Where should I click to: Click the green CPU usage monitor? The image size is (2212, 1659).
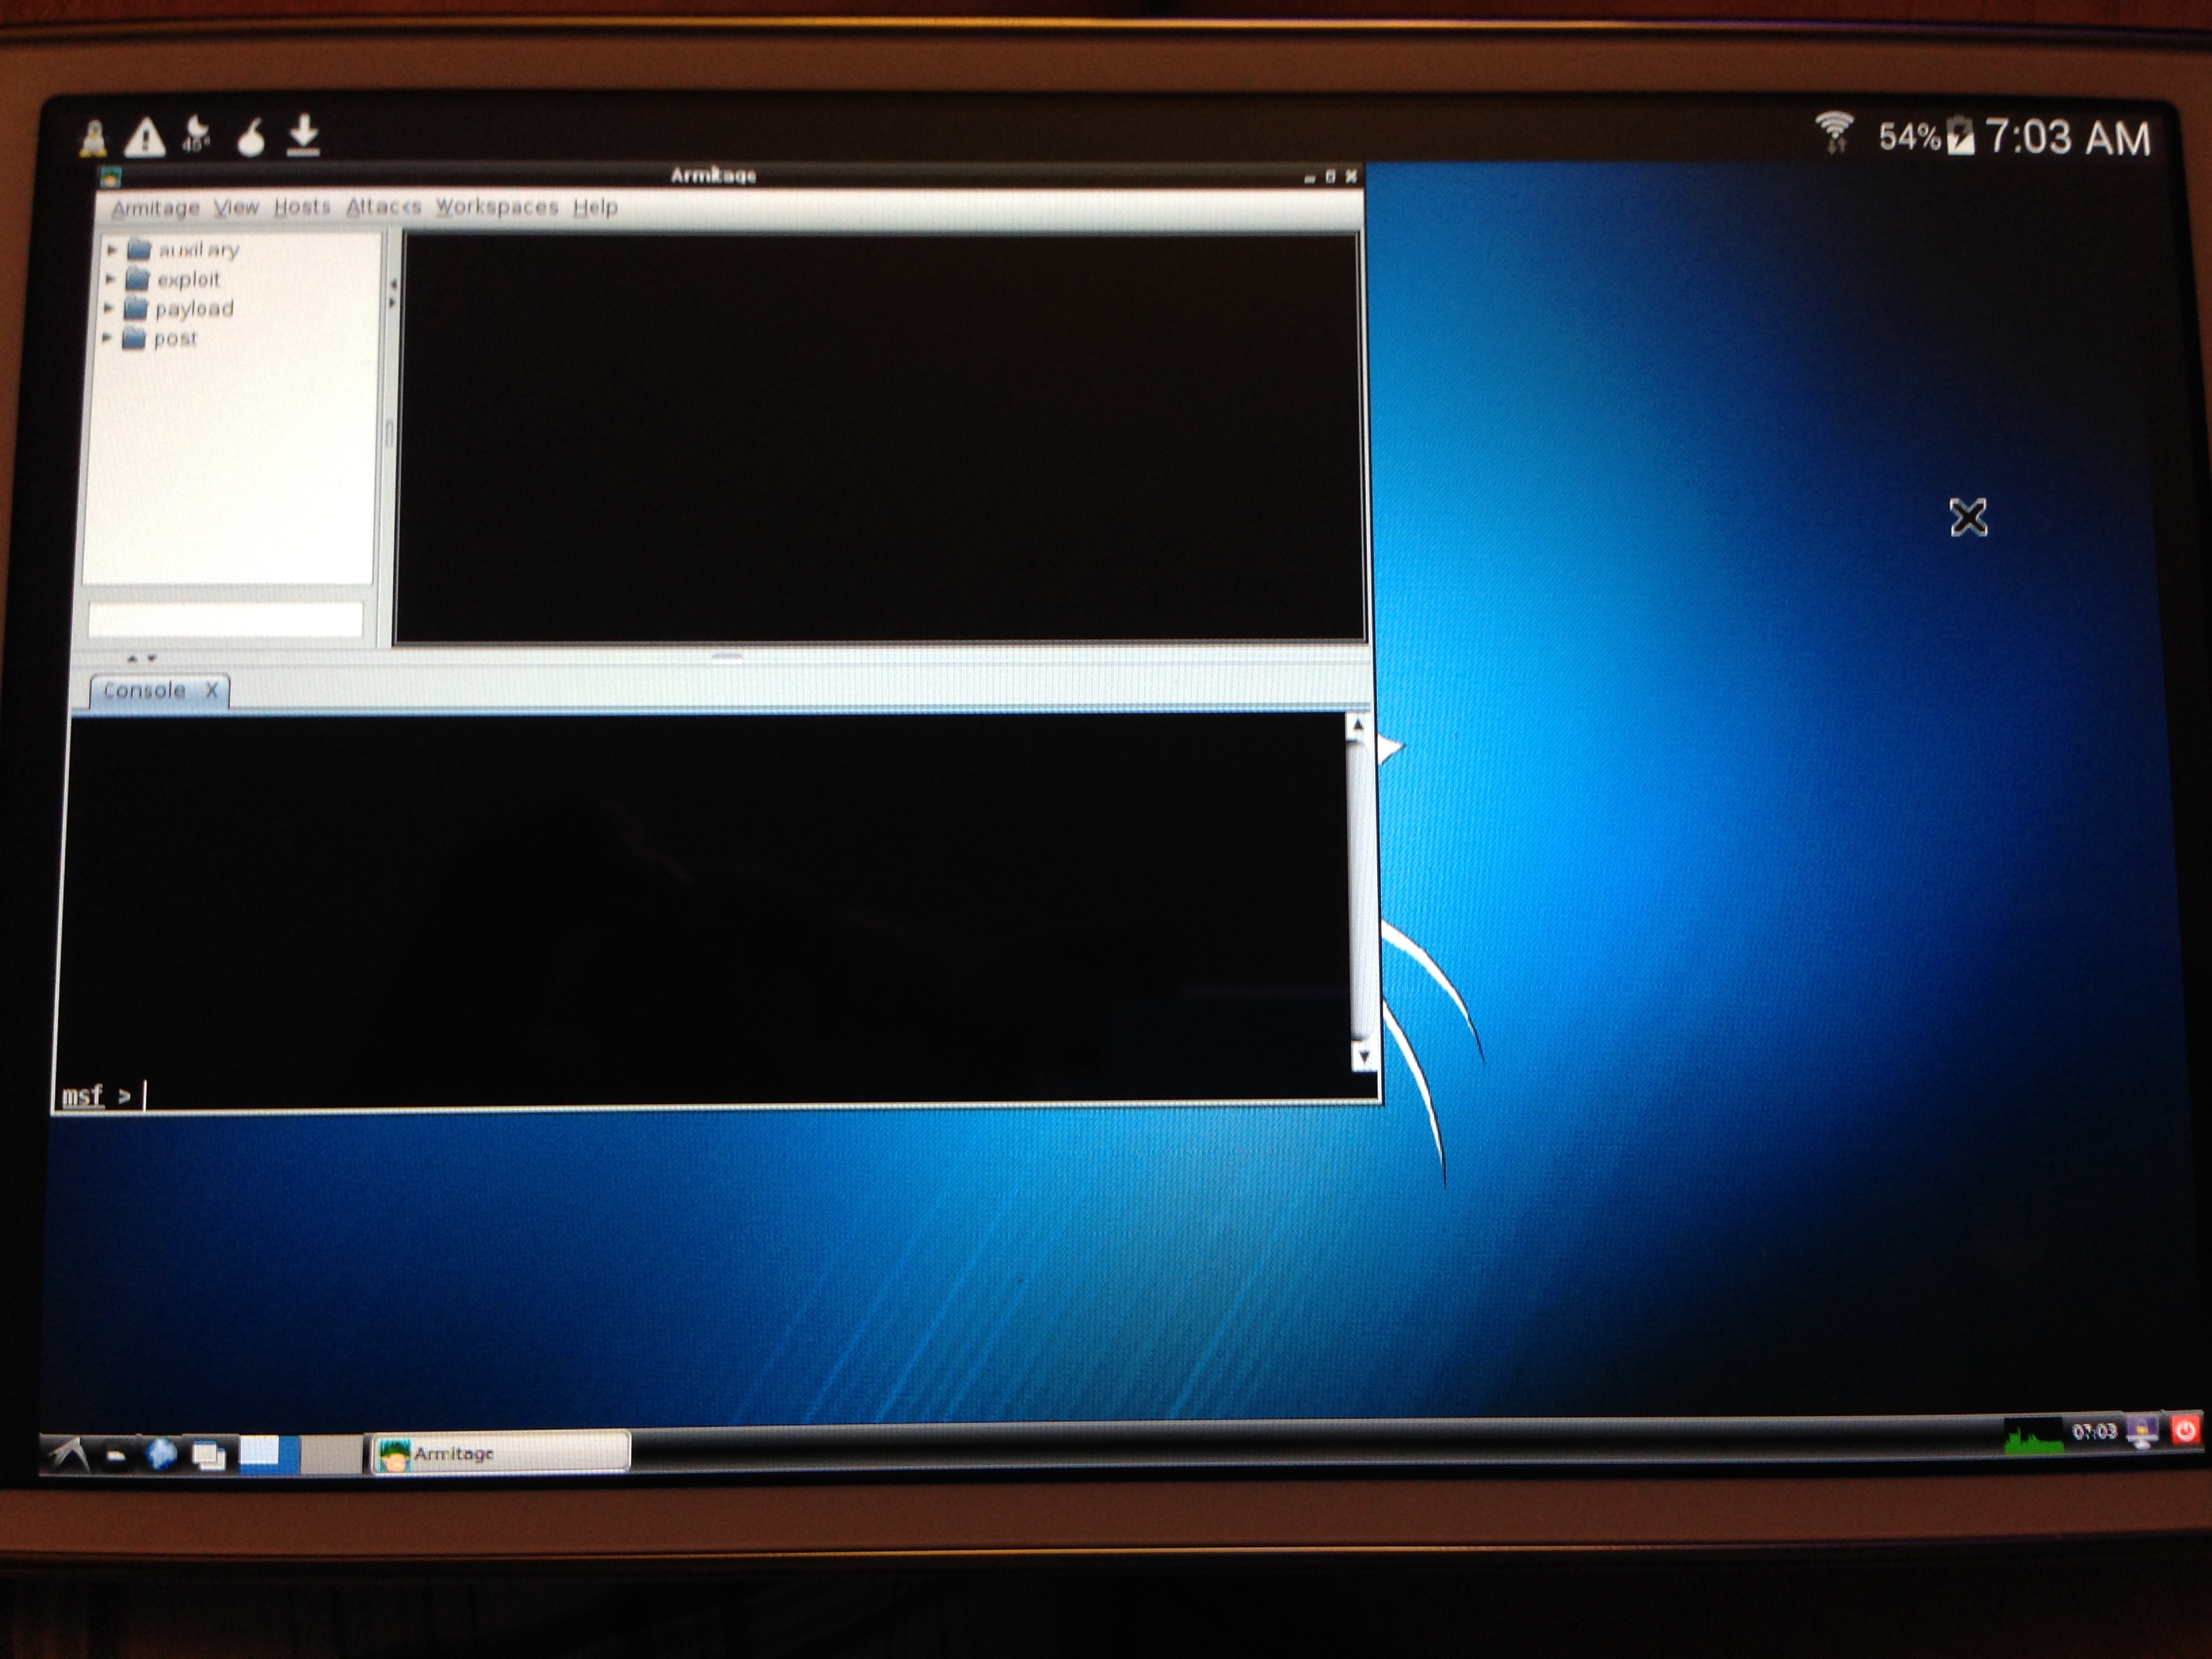(2034, 1438)
